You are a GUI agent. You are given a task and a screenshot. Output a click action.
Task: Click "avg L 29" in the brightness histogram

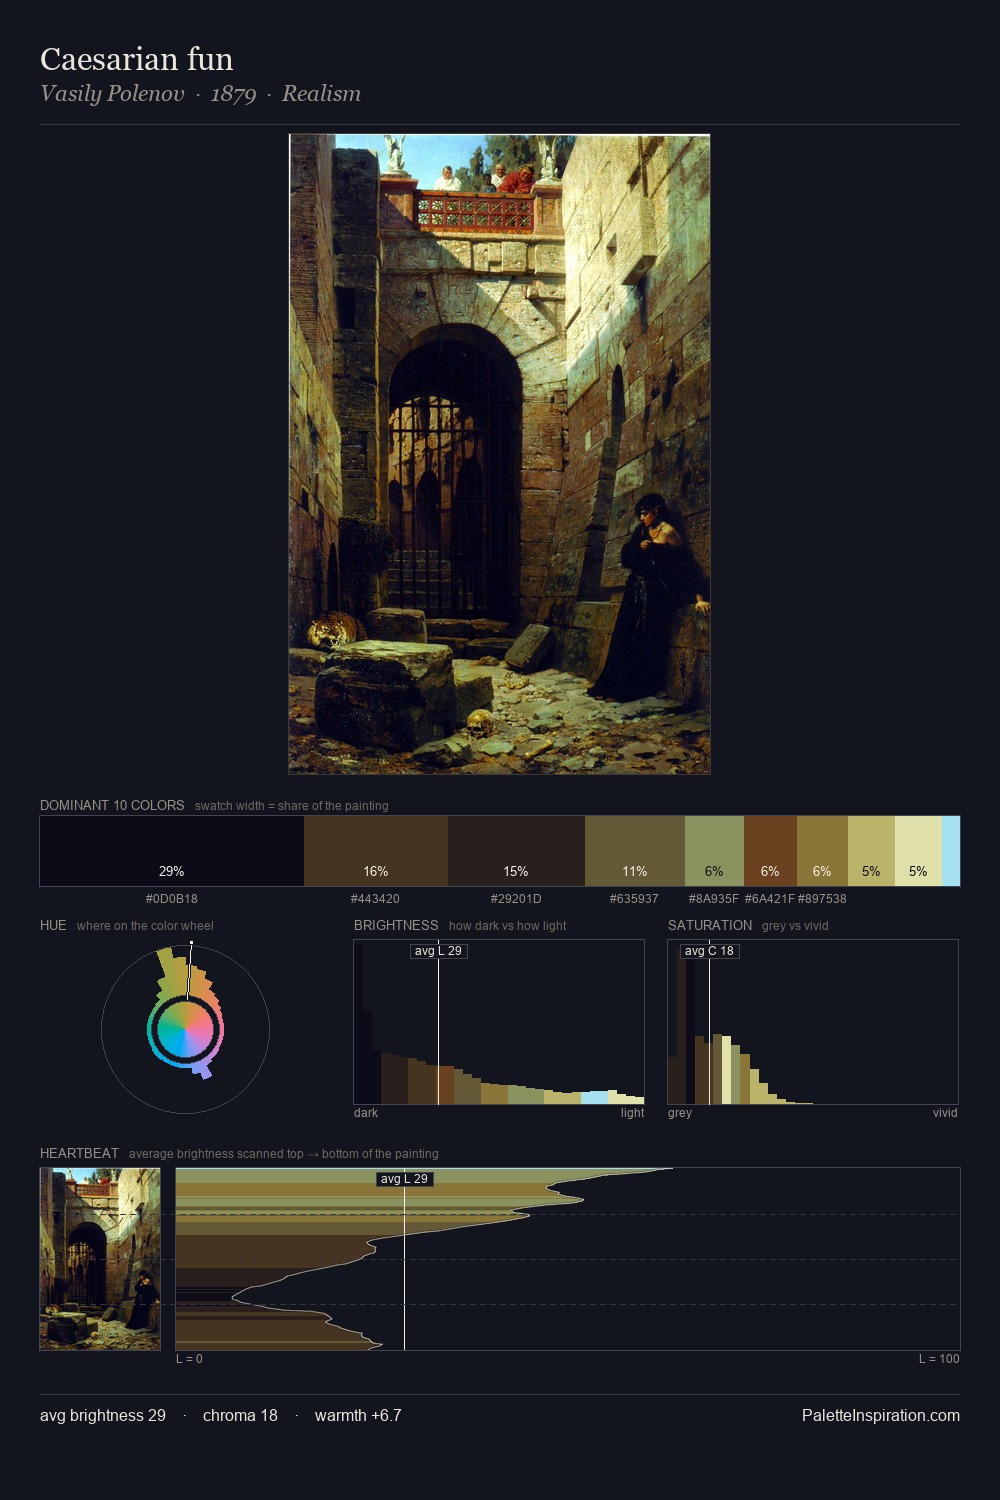[x=438, y=951]
